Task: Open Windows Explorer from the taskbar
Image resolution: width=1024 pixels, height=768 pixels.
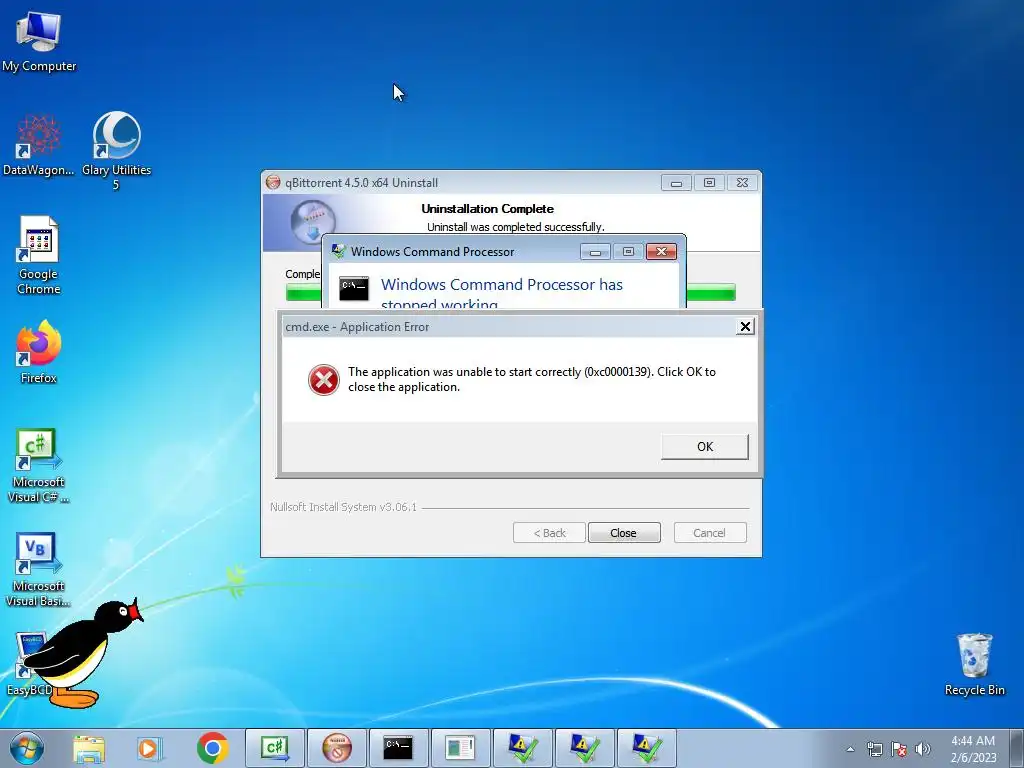Action: click(x=89, y=748)
